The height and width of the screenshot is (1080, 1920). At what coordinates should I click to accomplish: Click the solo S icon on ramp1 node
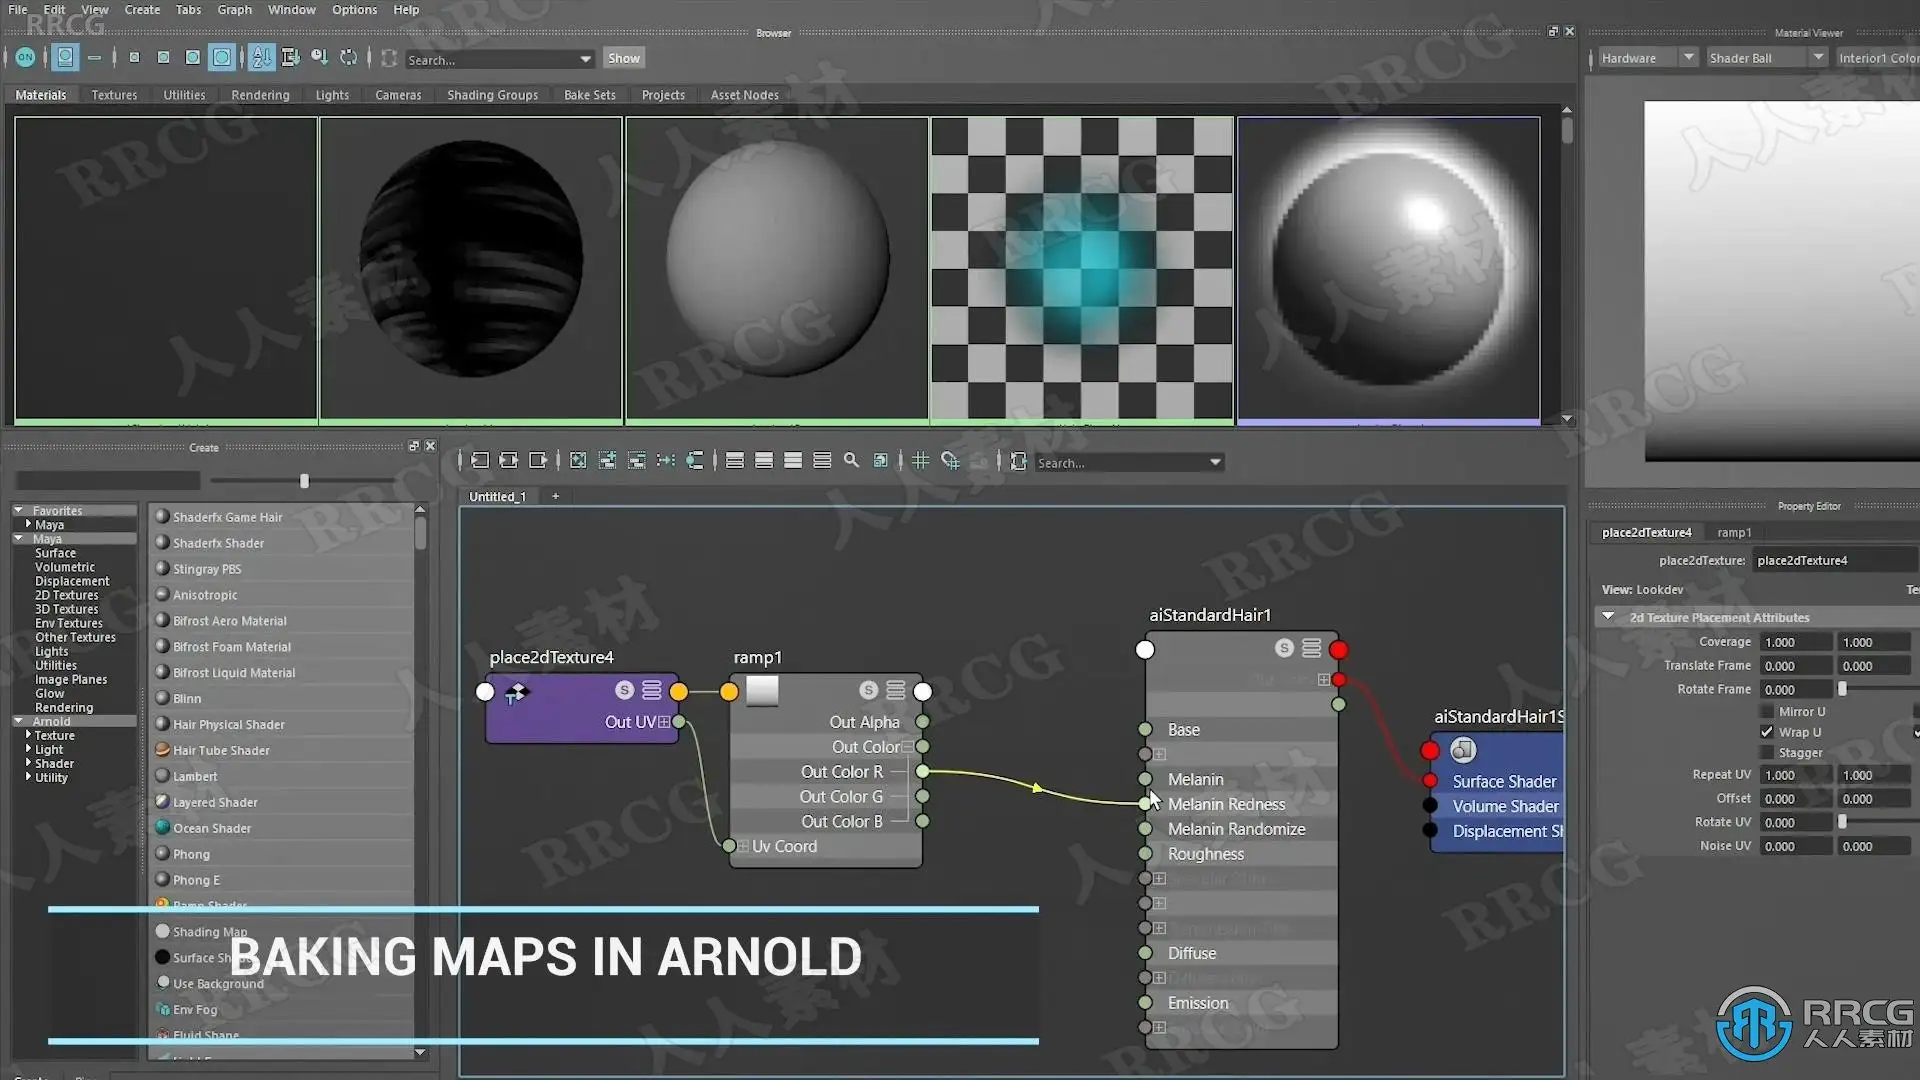click(x=868, y=691)
